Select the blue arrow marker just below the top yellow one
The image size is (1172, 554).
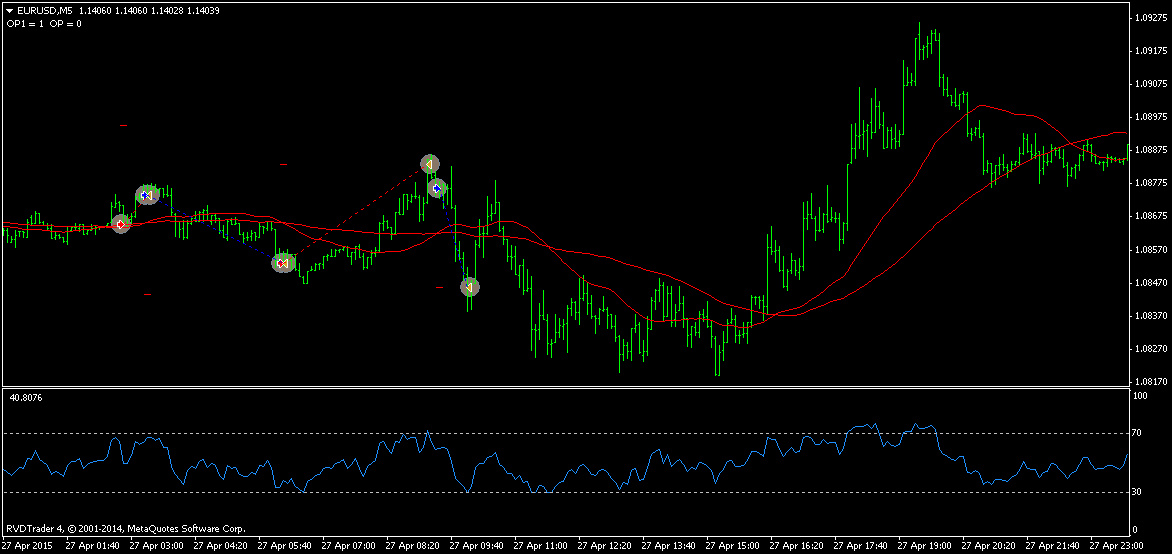click(x=437, y=188)
